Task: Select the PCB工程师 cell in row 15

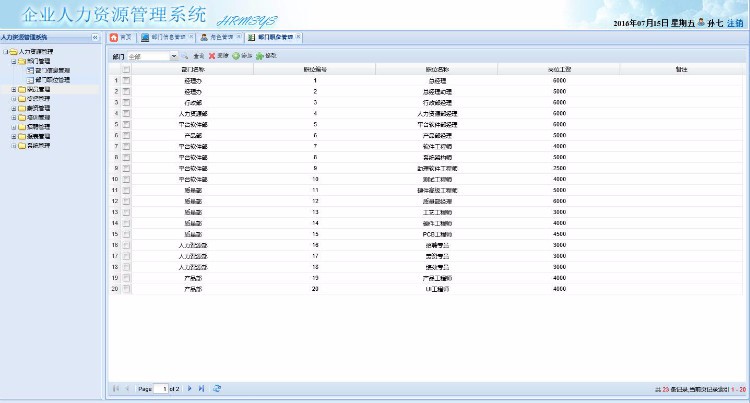Action: coord(437,234)
